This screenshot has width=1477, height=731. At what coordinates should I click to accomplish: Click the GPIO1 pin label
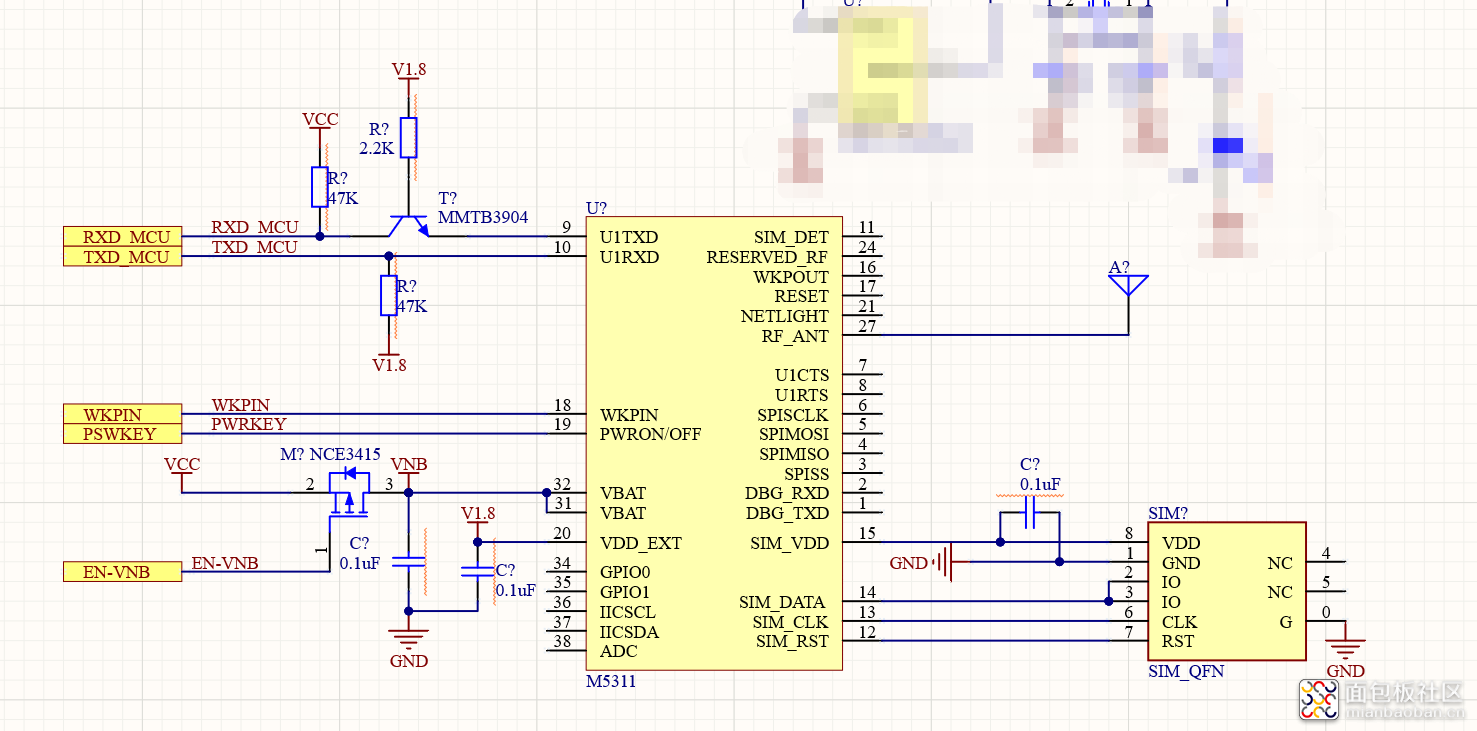pyautogui.click(x=625, y=593)
